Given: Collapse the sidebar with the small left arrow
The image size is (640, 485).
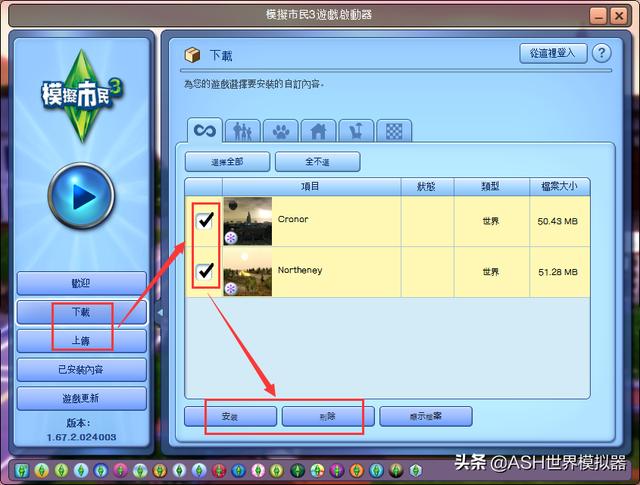Looking at the screenshot, I should 160,313.
